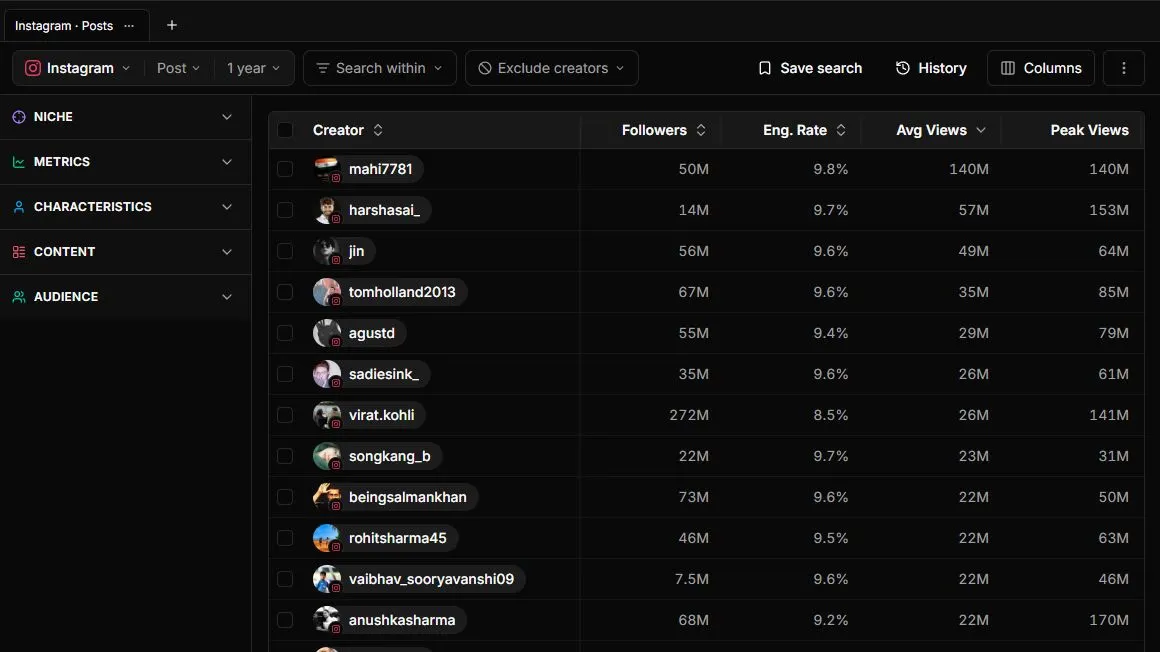Check the box for harshasai_
This screenshot has height=652, width=1160.
[285, 210]
